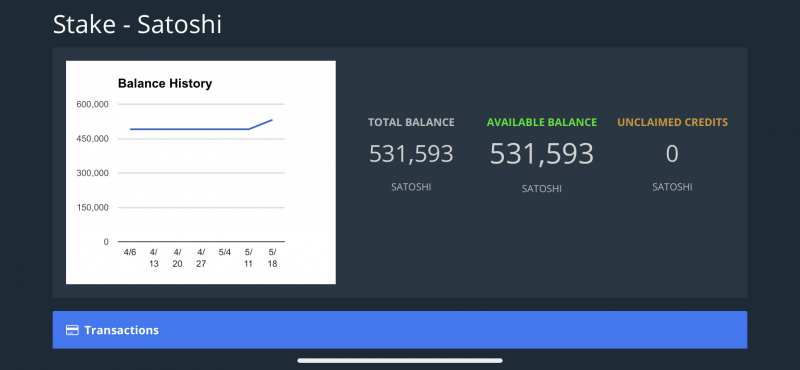Click the 4/13 date axis label
Image resolution: width=800 pixels, height=370 pixels.
pyautogui.click(x=154, y=258)
